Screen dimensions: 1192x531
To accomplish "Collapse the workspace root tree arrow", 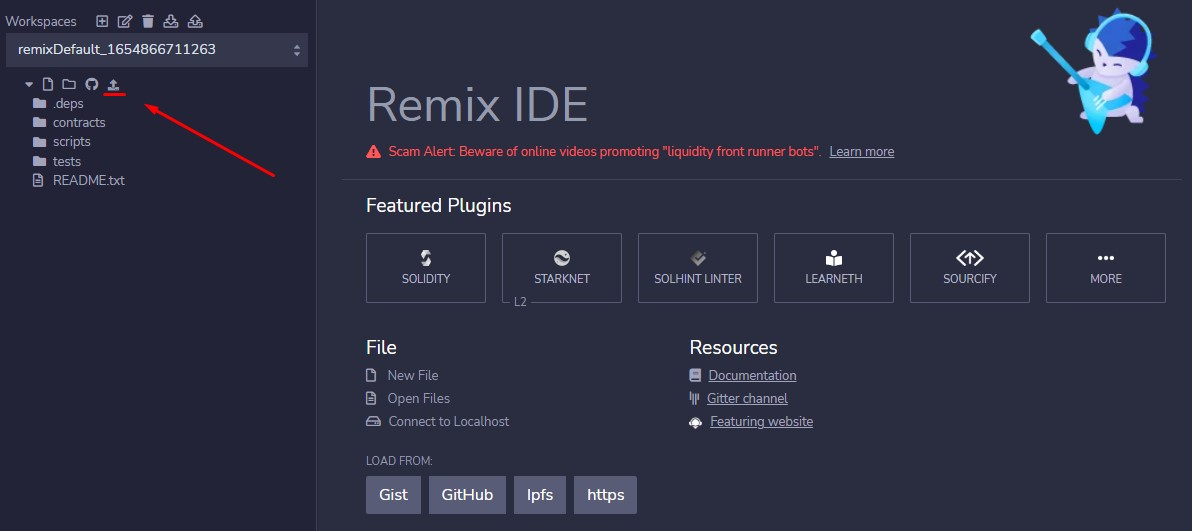I will (29, 84).
